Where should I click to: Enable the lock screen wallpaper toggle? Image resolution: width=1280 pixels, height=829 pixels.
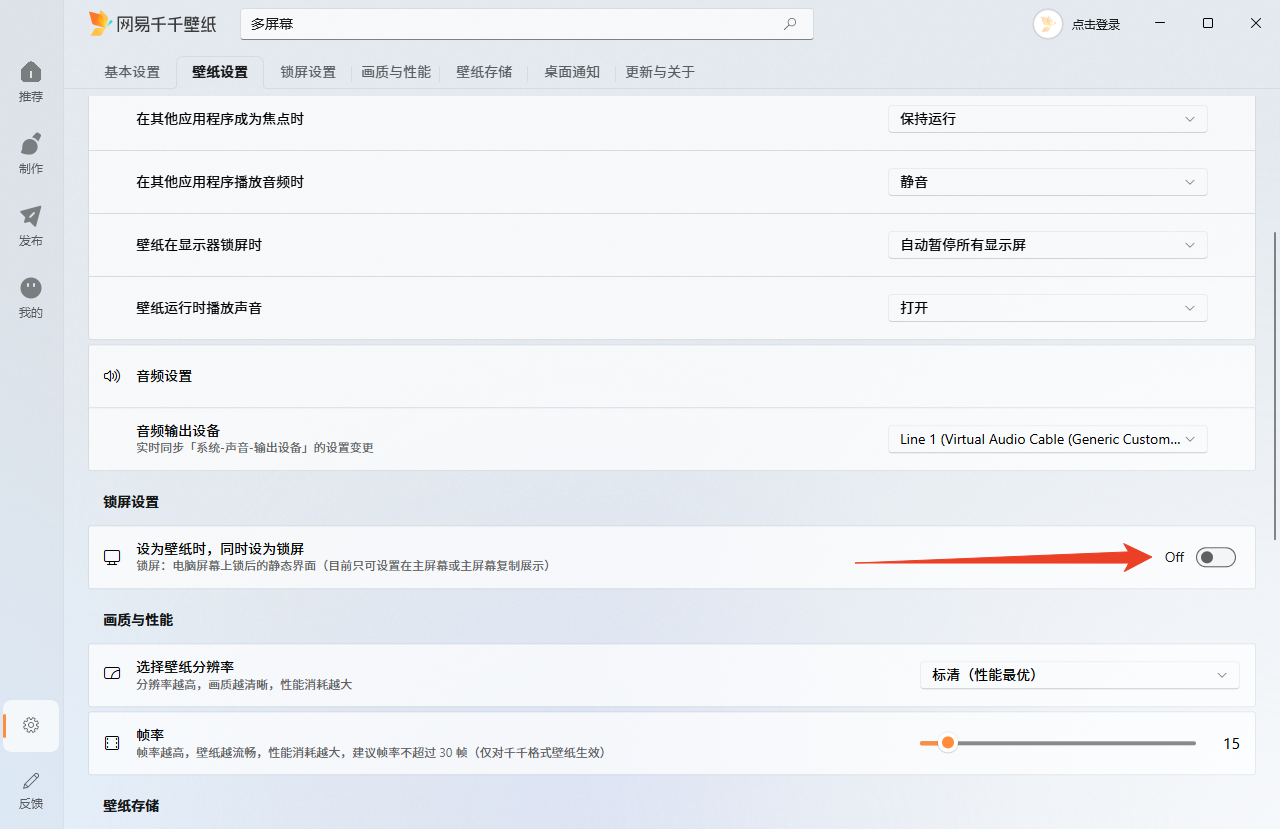1215,557
